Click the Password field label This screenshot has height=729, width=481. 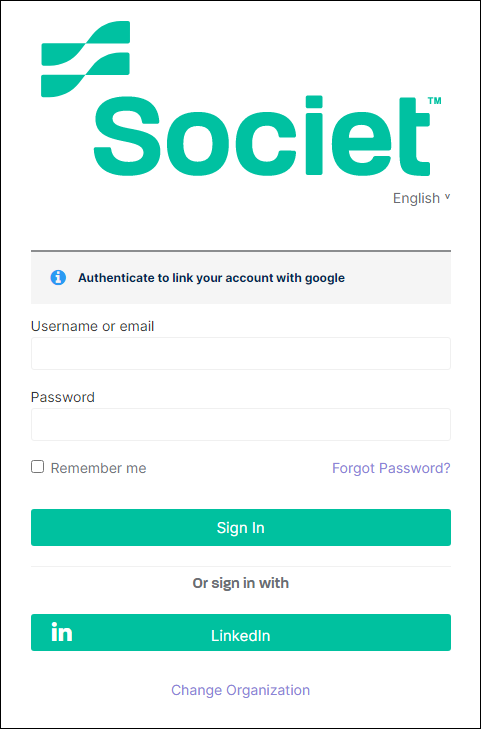coord(63,397)
